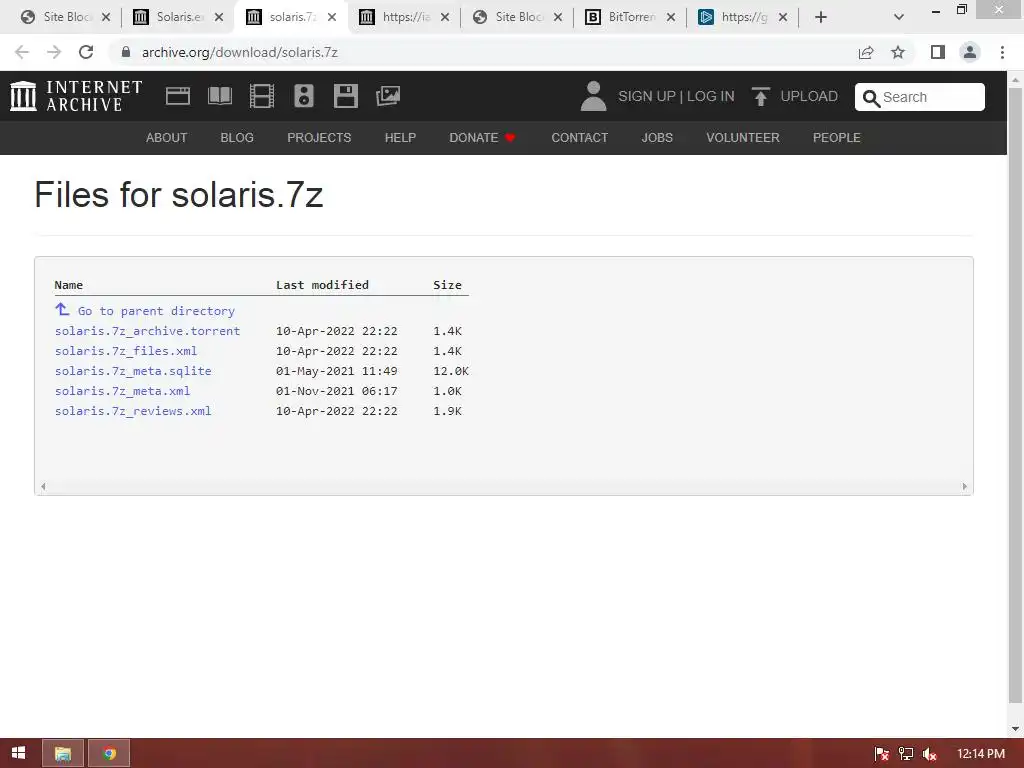Open the ABOUT menu item

pyautogui.click(x=167, y=138)
